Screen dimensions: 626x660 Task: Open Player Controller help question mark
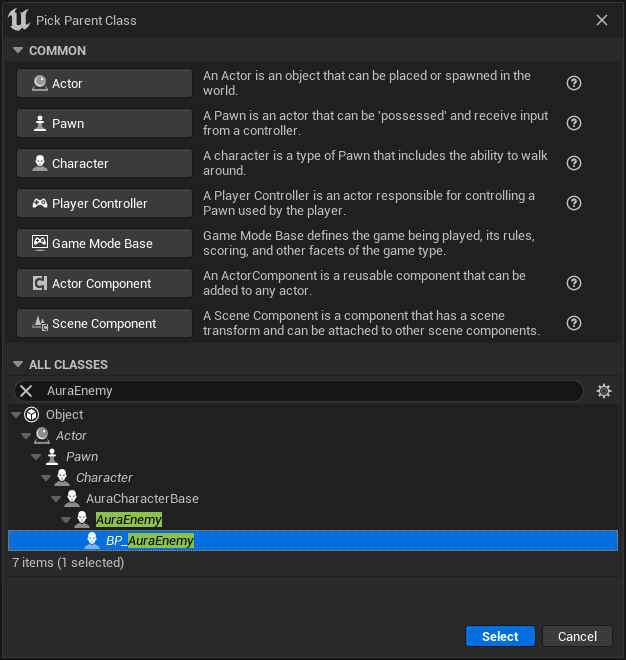574,204
